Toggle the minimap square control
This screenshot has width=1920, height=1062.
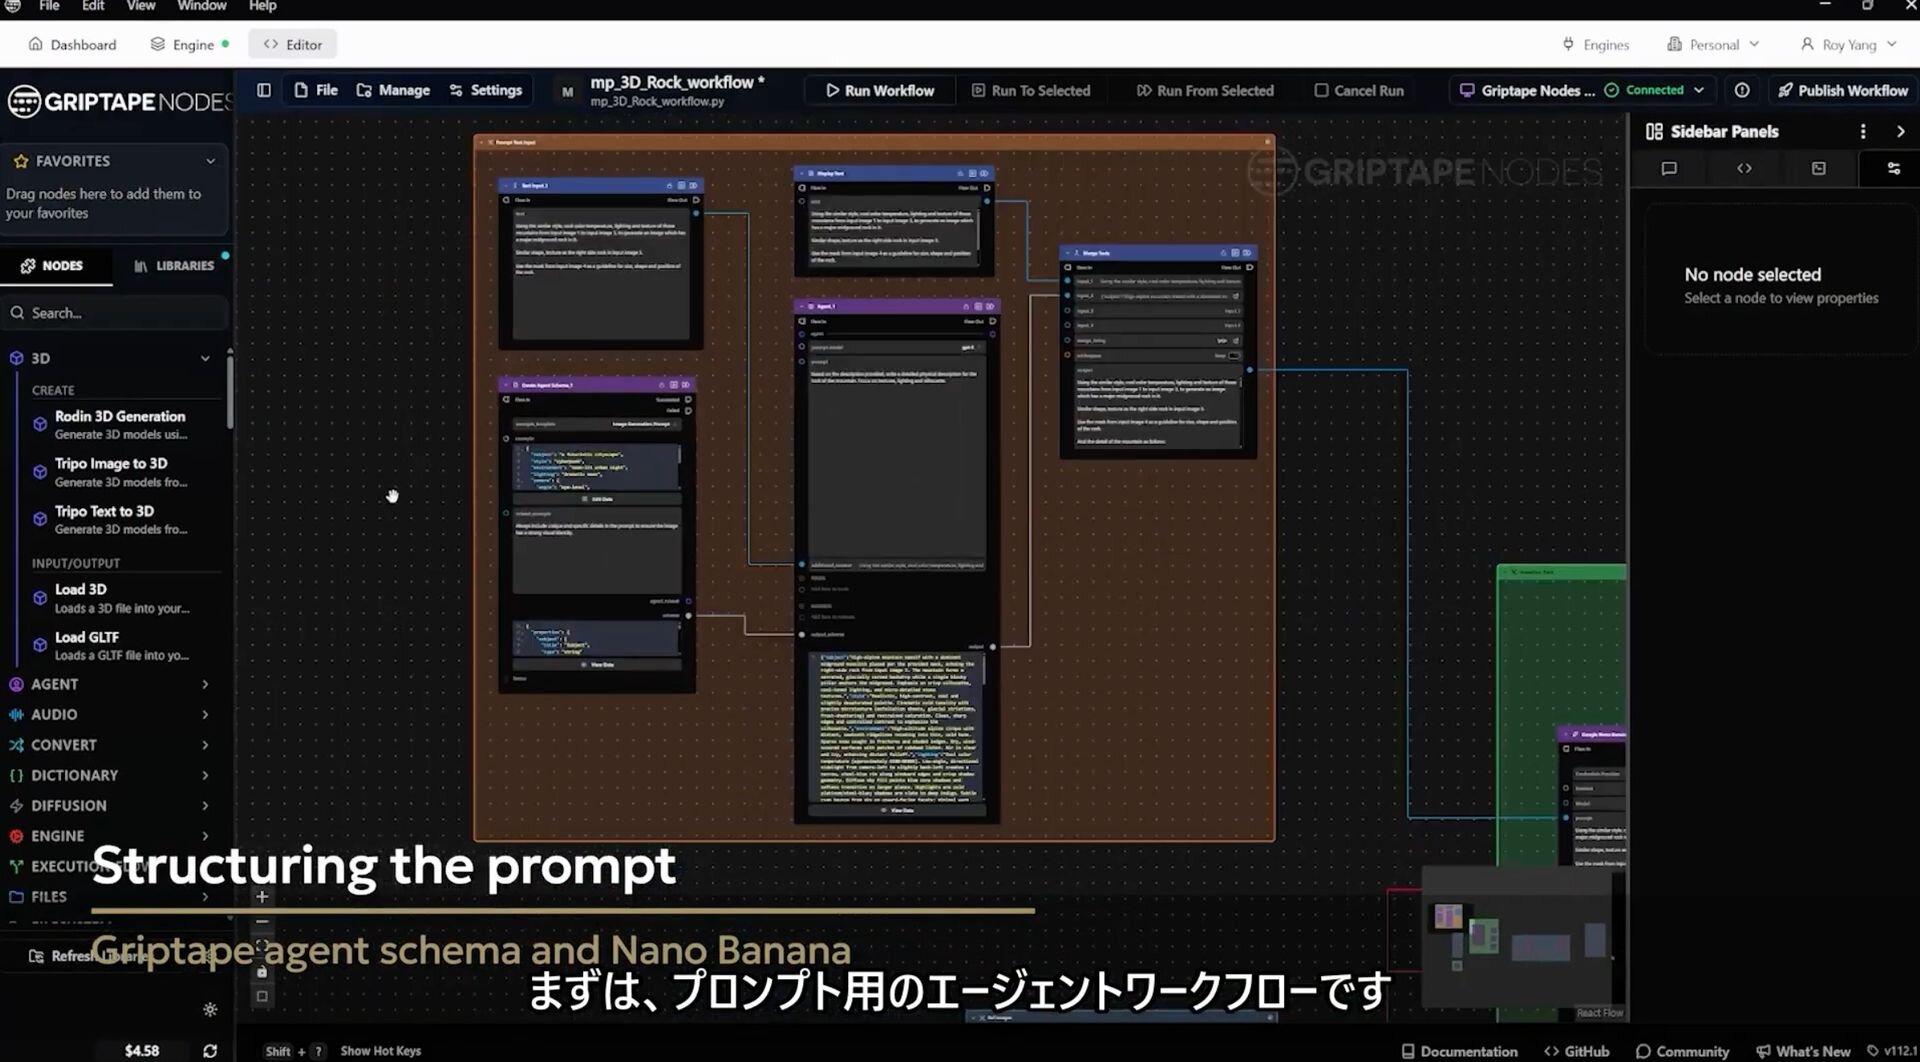(x=262, y=996)
